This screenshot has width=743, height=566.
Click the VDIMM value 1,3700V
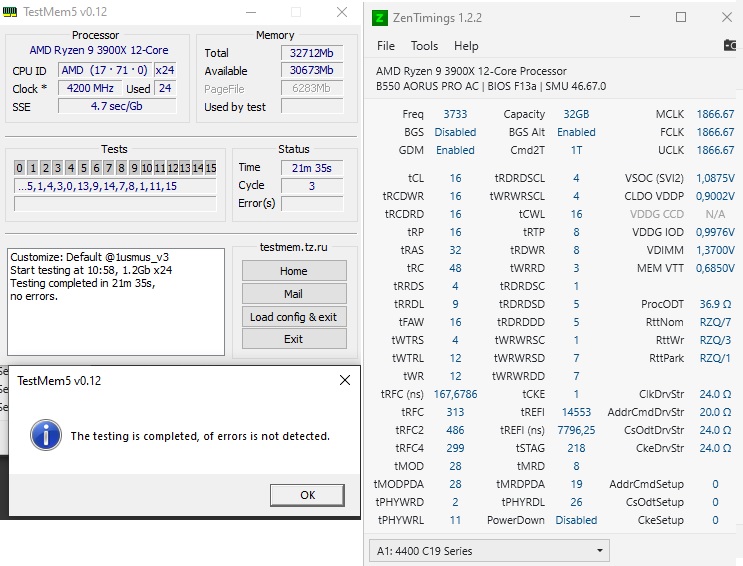pyautogui.click(x=715, y=250)
